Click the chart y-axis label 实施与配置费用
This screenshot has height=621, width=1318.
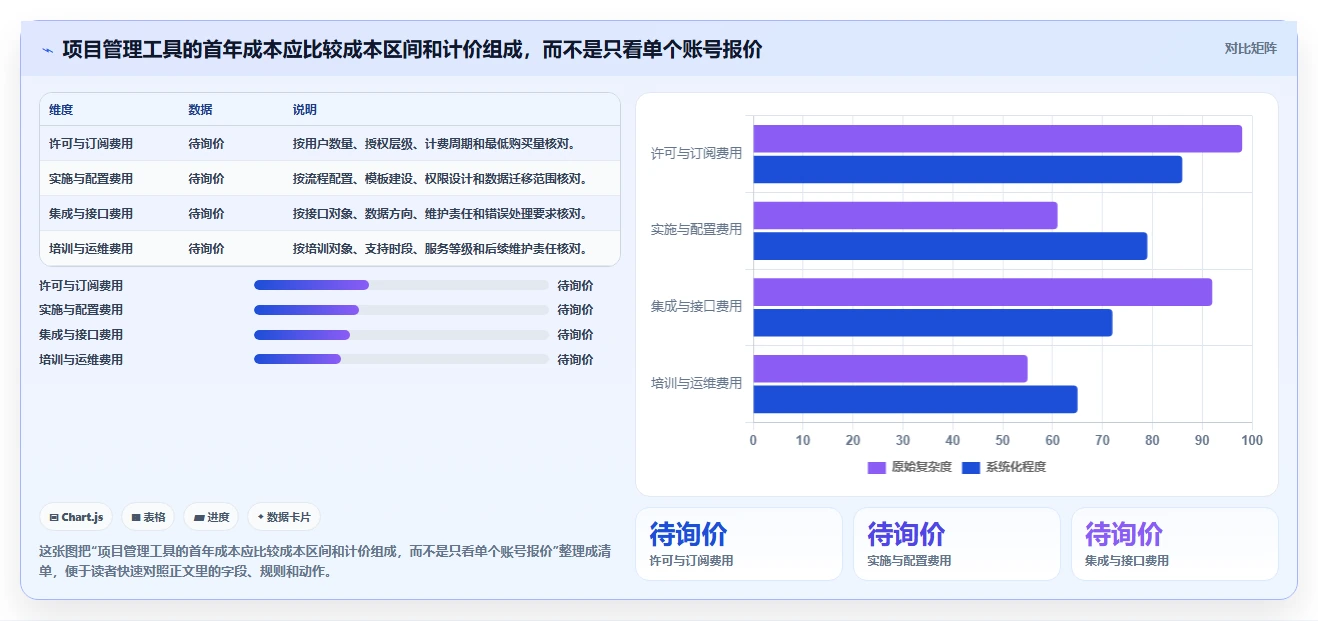pos(697,230)
